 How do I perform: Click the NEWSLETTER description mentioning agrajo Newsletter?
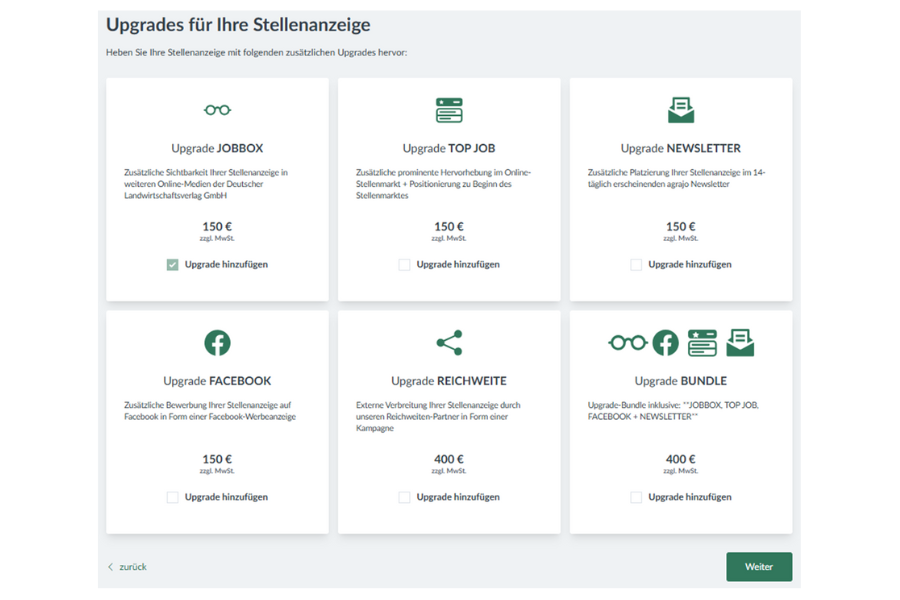(676, 178)
